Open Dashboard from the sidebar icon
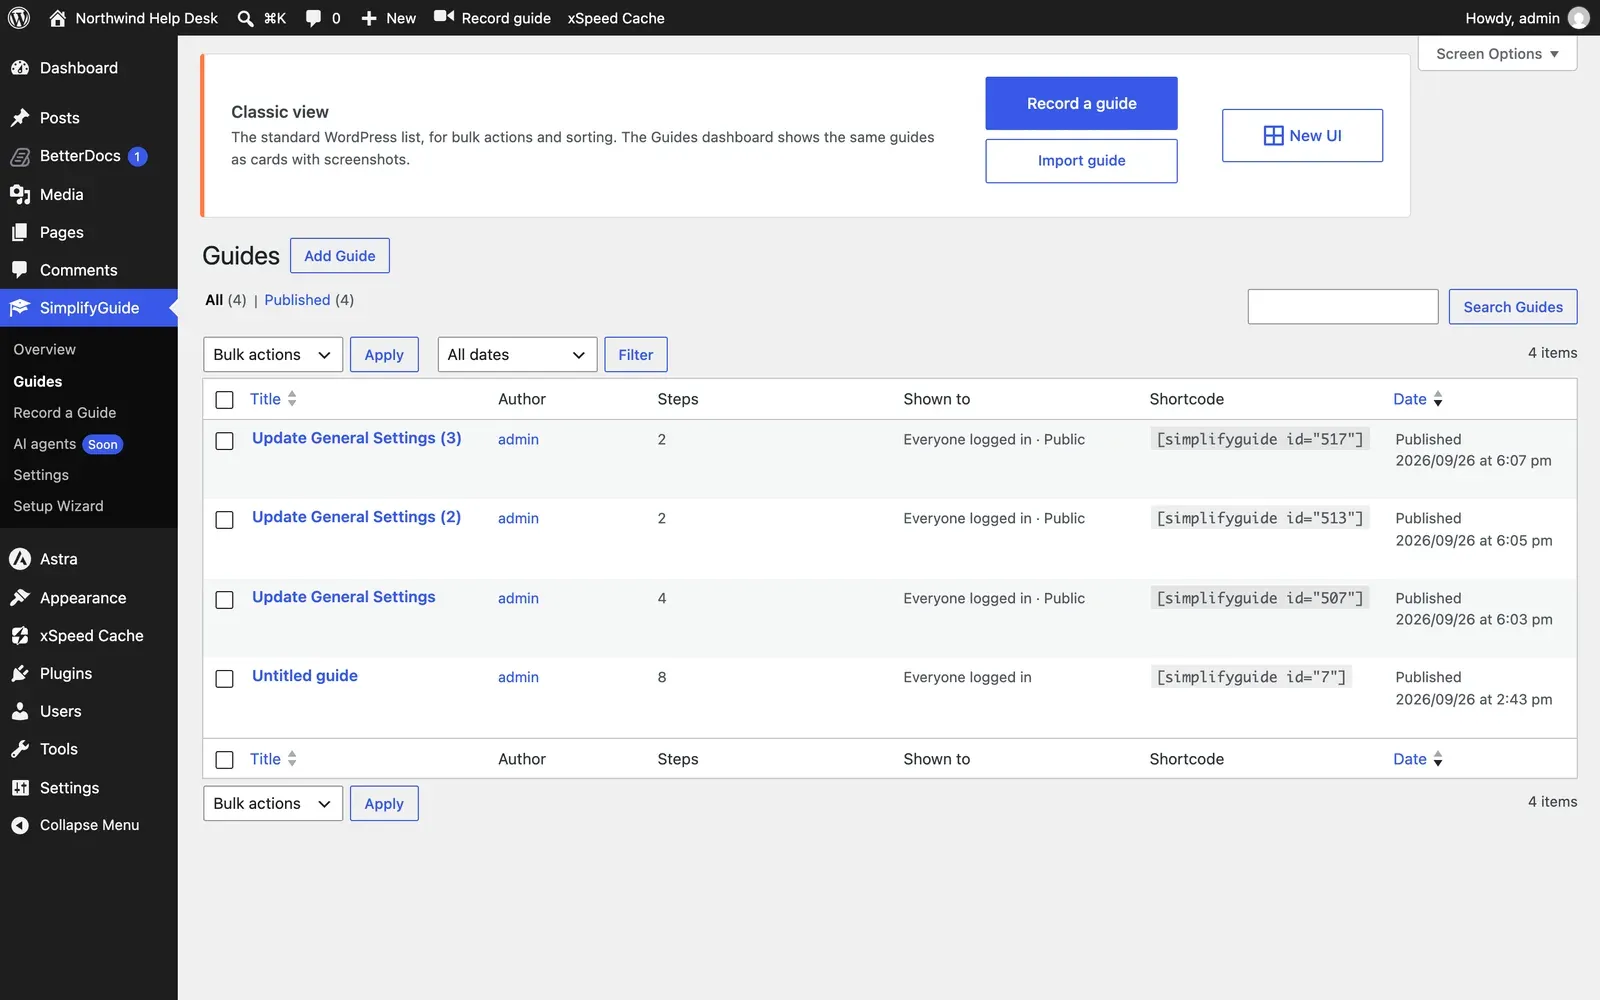 coord(20,68)
